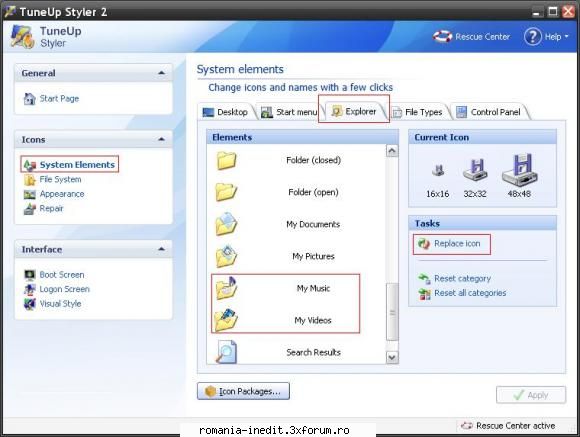Click the Replace icon task icon
The height and width of the screenshot is (437, 580).
tap(424, 244)
